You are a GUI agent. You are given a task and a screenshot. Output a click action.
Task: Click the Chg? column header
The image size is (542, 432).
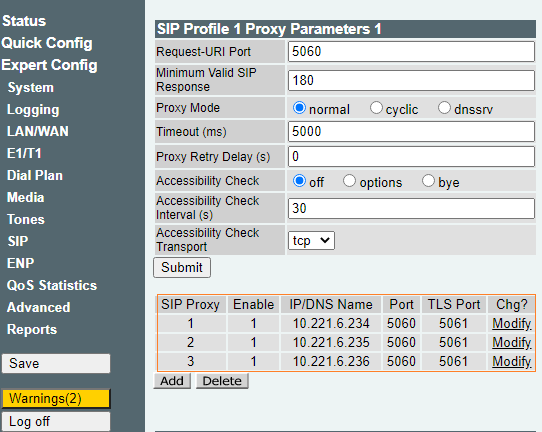512,304
